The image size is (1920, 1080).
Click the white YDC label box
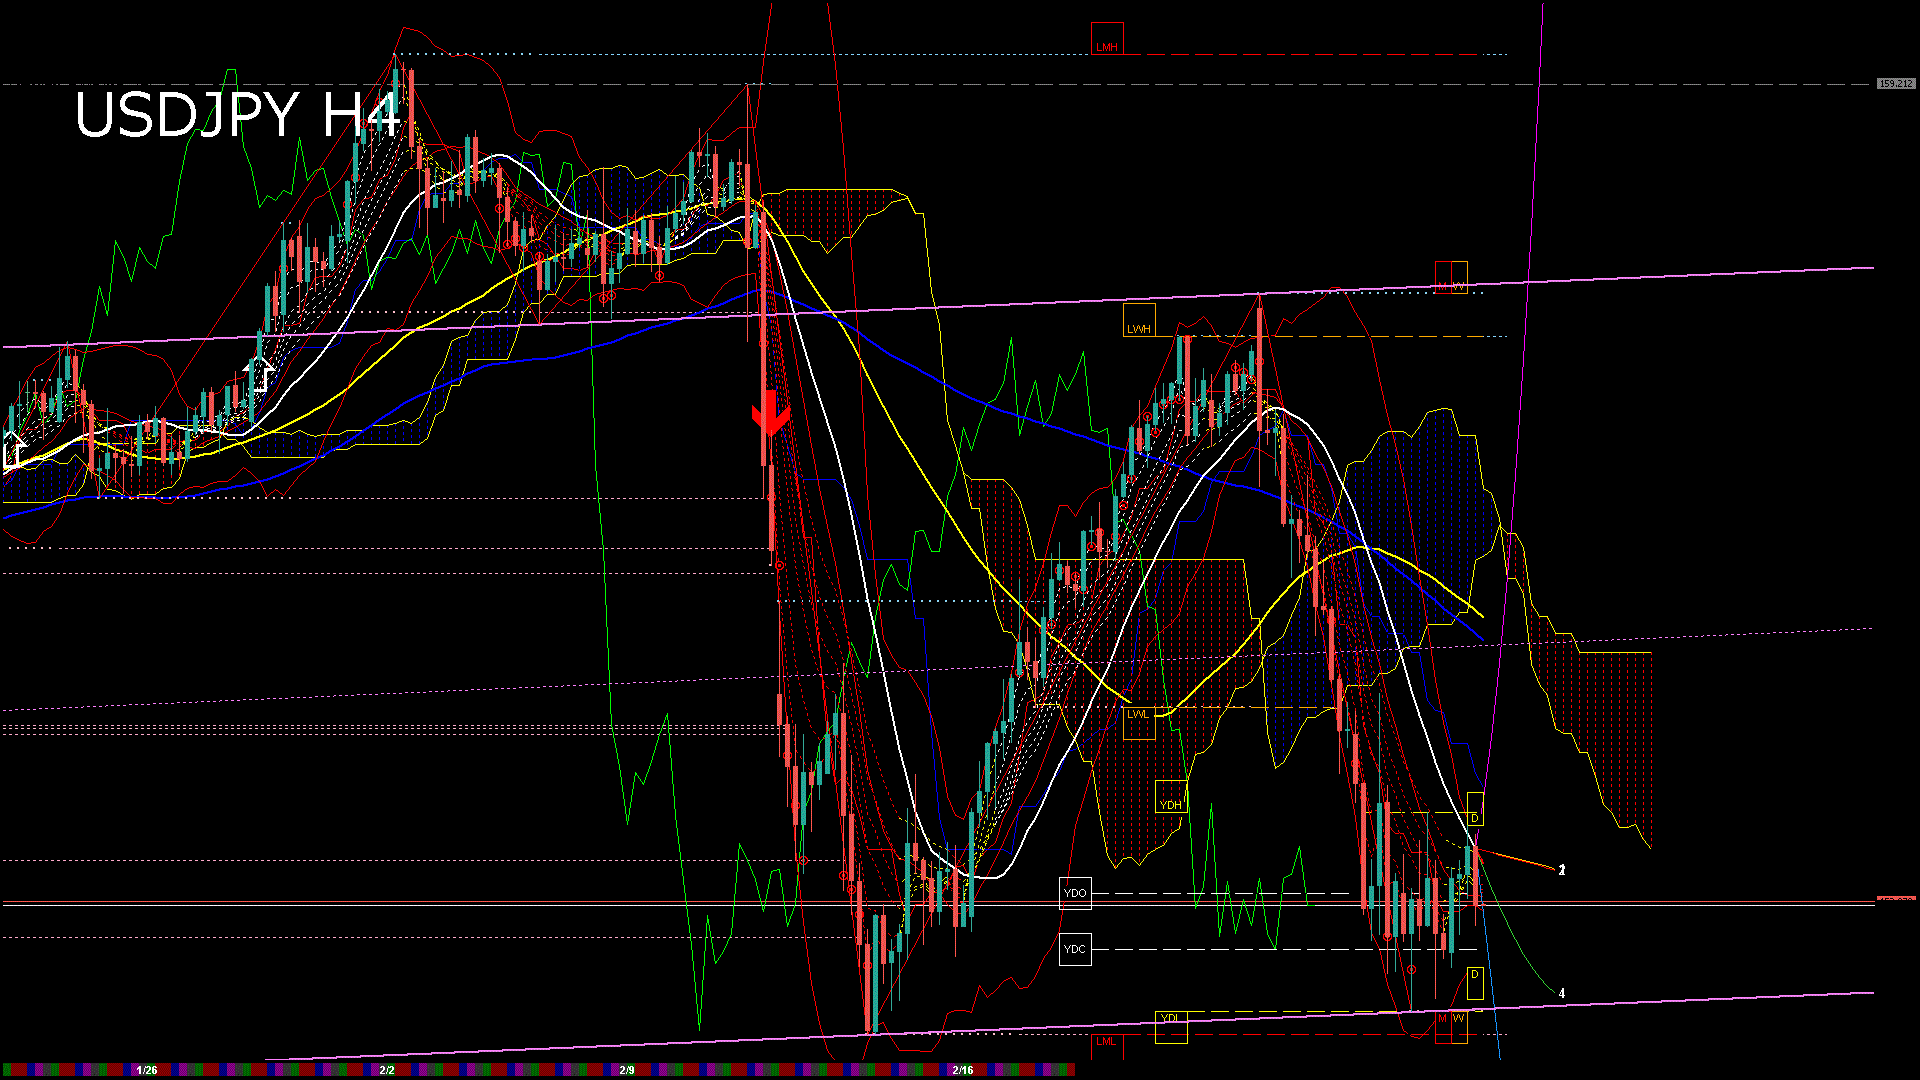point(1075,949)
